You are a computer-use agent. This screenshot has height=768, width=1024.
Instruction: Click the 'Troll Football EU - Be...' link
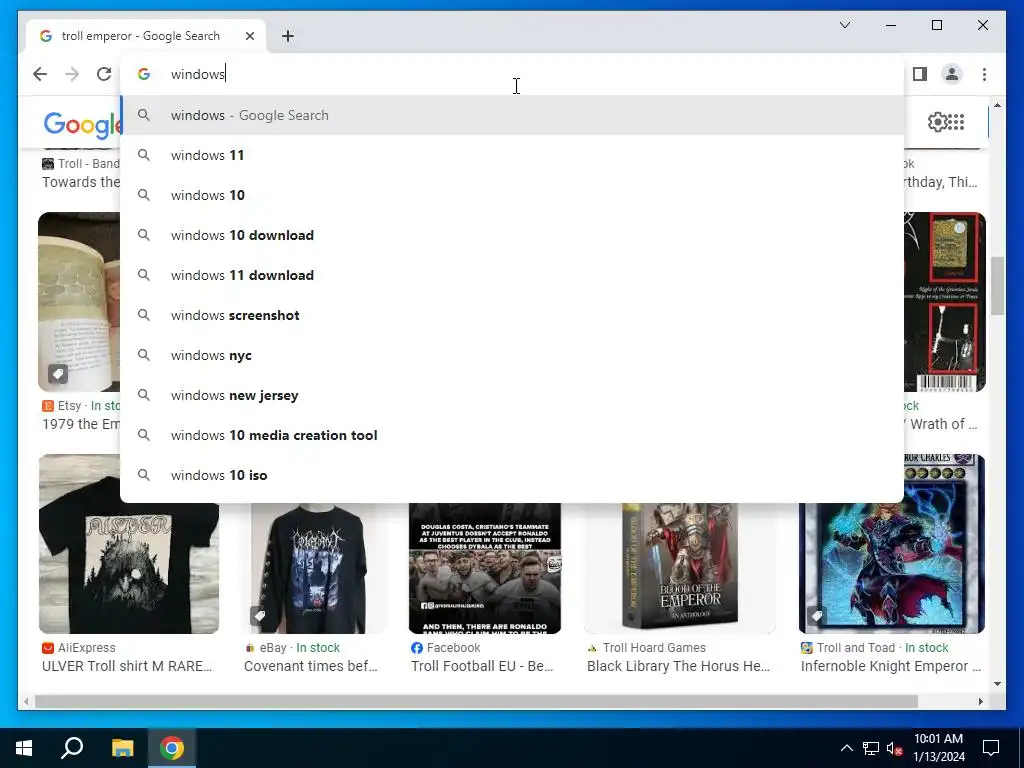(482, 666)
